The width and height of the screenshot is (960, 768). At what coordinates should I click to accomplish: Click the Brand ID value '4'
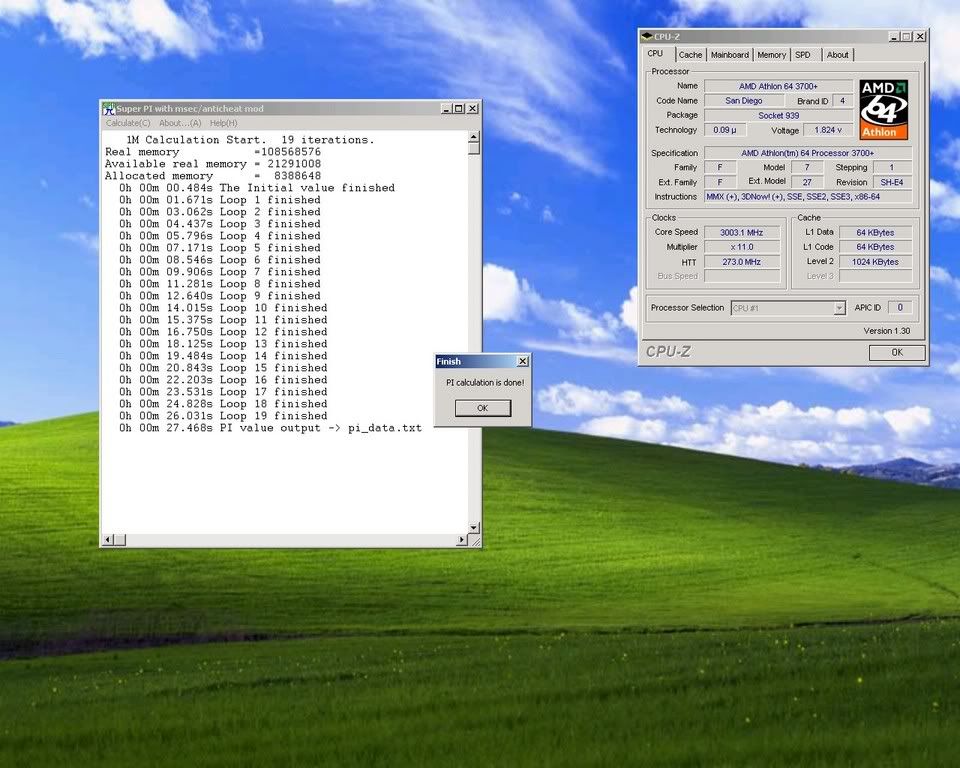click(842, 101)
